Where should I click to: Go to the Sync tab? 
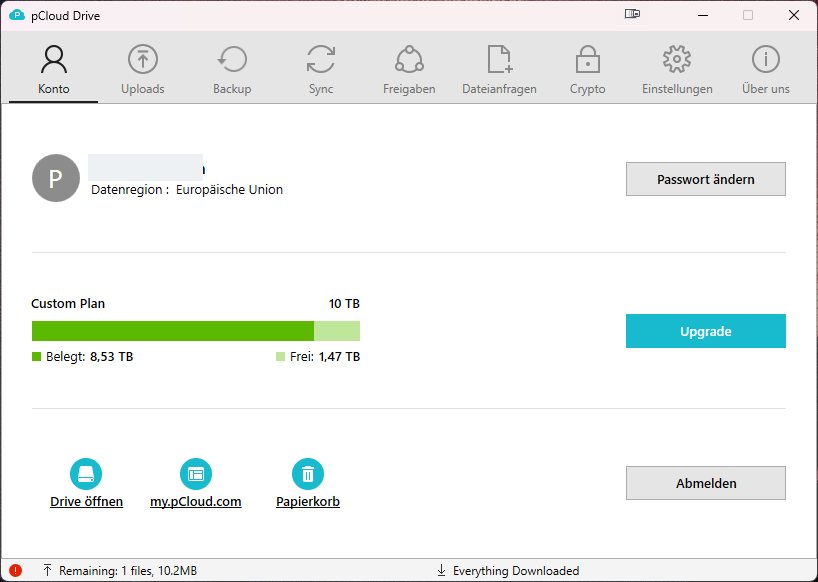(321, 70)
